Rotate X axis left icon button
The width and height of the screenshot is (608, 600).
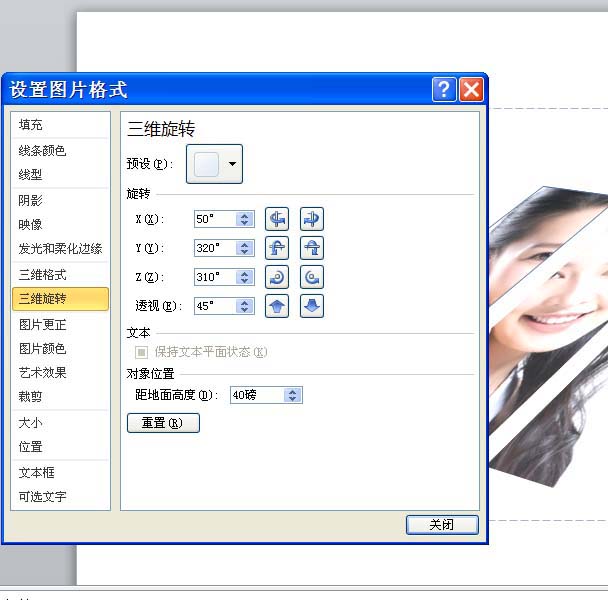276,219
